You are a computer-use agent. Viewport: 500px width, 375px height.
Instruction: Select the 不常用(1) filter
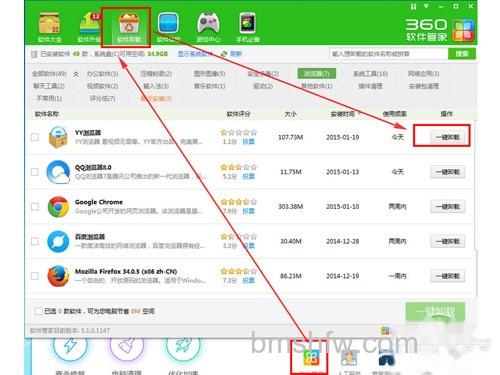(49, 98)
